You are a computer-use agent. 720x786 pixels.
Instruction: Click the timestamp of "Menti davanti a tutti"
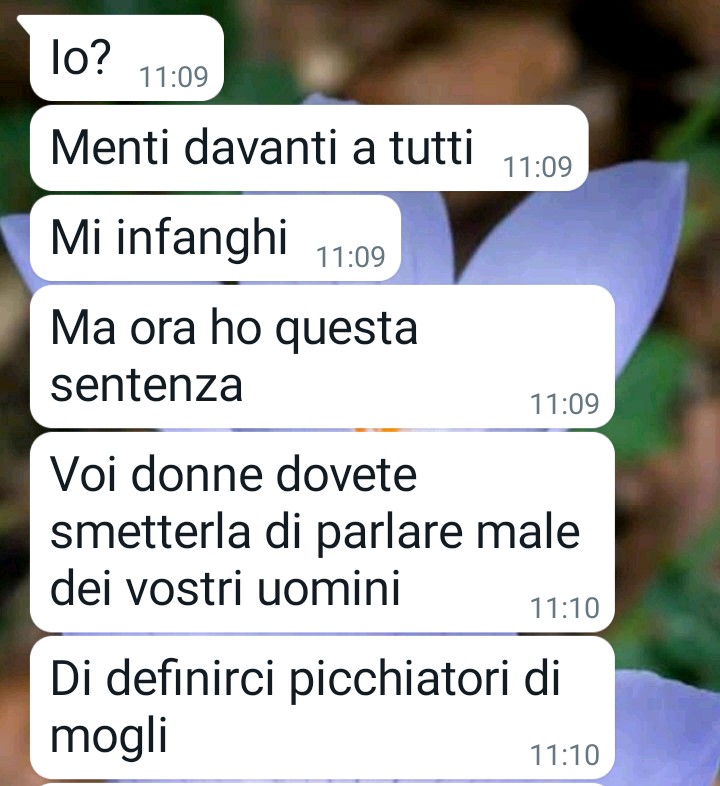[x=537, y=167]
